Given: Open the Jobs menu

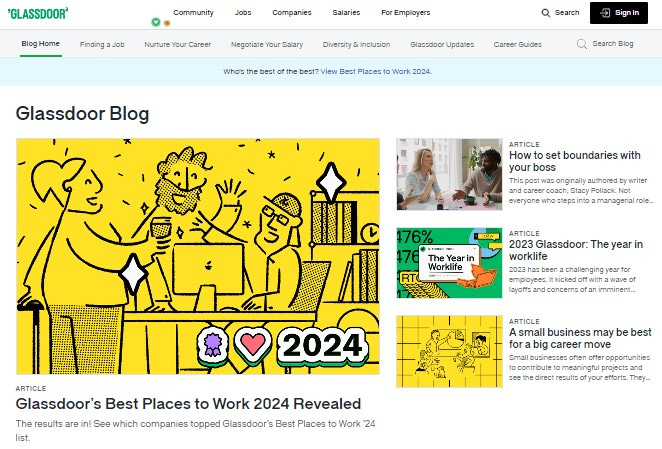Looking at the screenshot, I should 243,13.
